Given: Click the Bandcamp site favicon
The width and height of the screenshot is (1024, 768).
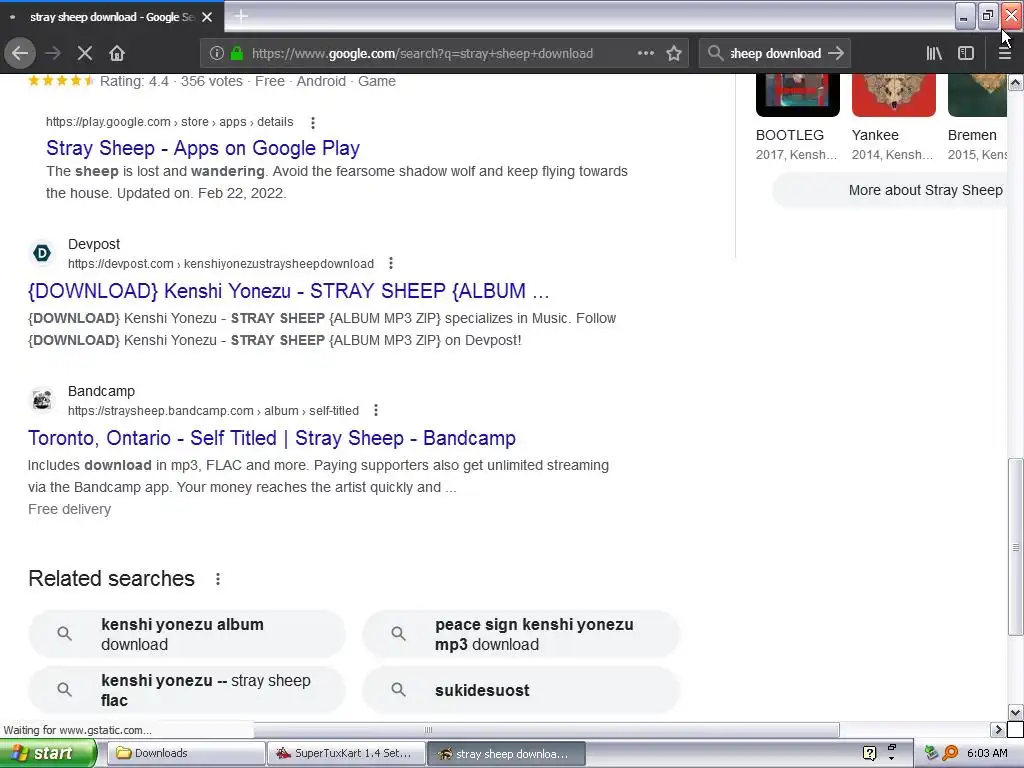Looking at the screenshot, I should pos(42,399).
